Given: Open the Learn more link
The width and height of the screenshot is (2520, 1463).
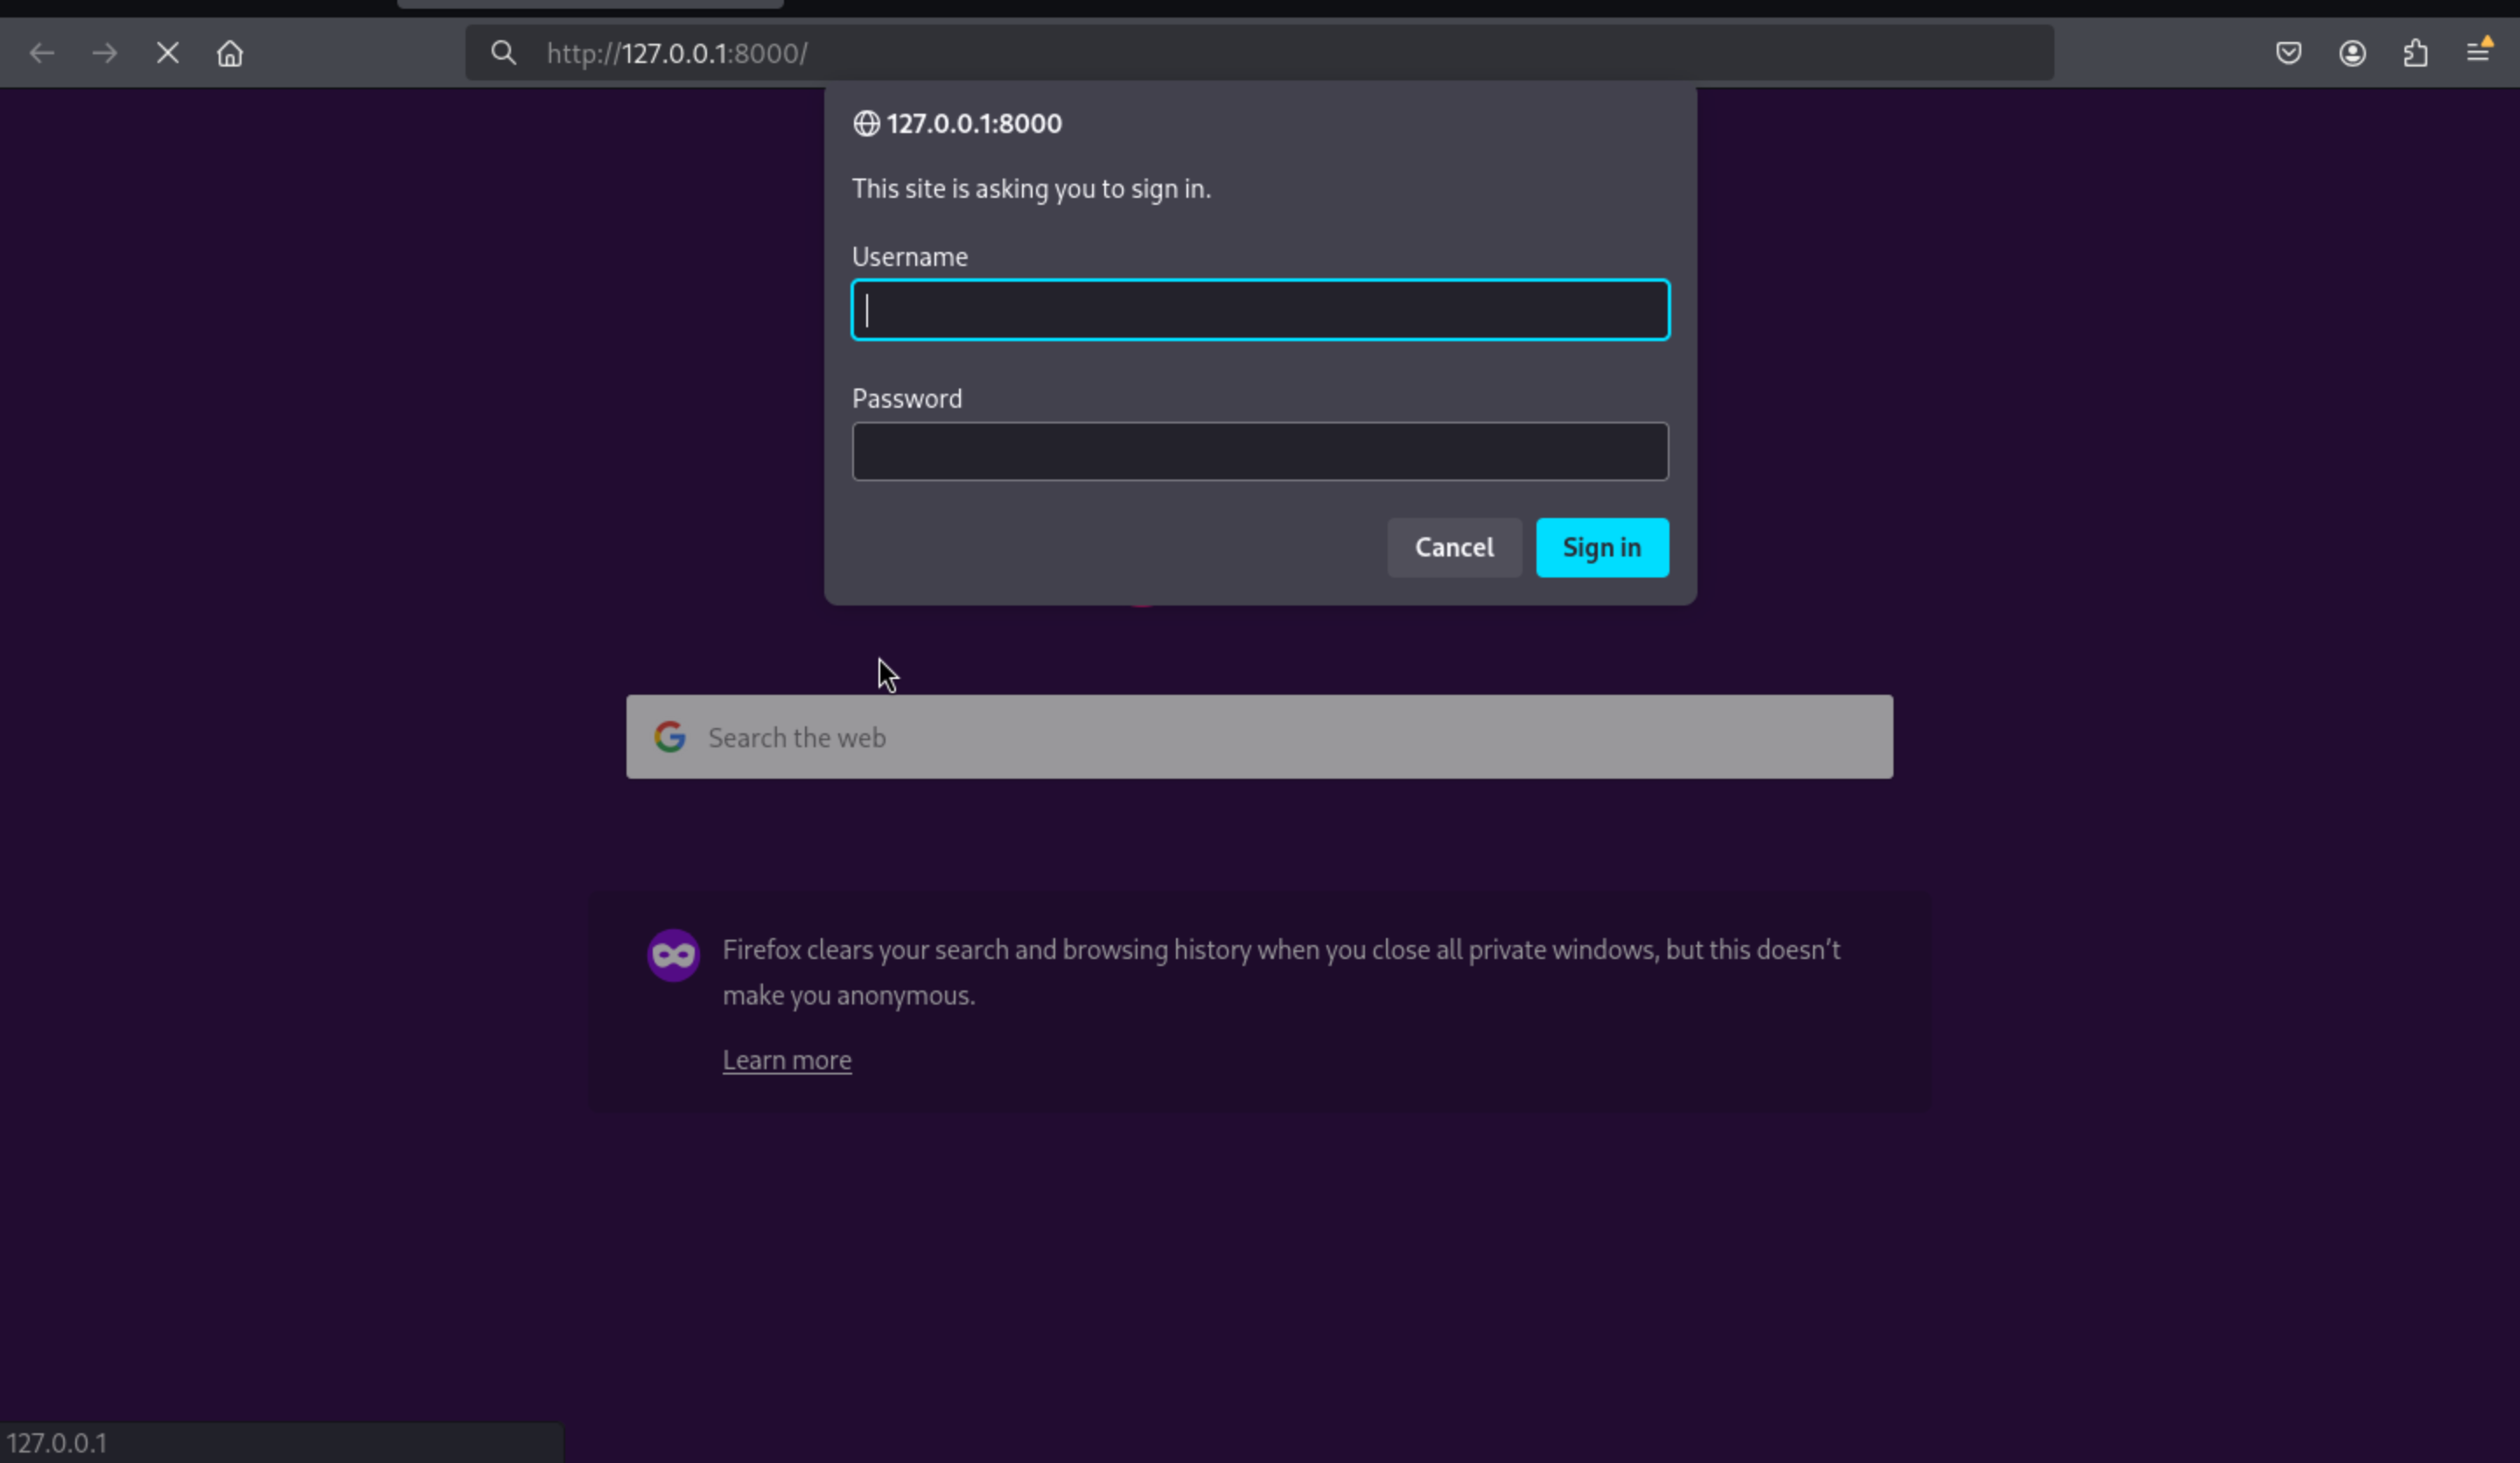Looking at the screenshot, I should pyautogui.click(x=786, y=1060).
